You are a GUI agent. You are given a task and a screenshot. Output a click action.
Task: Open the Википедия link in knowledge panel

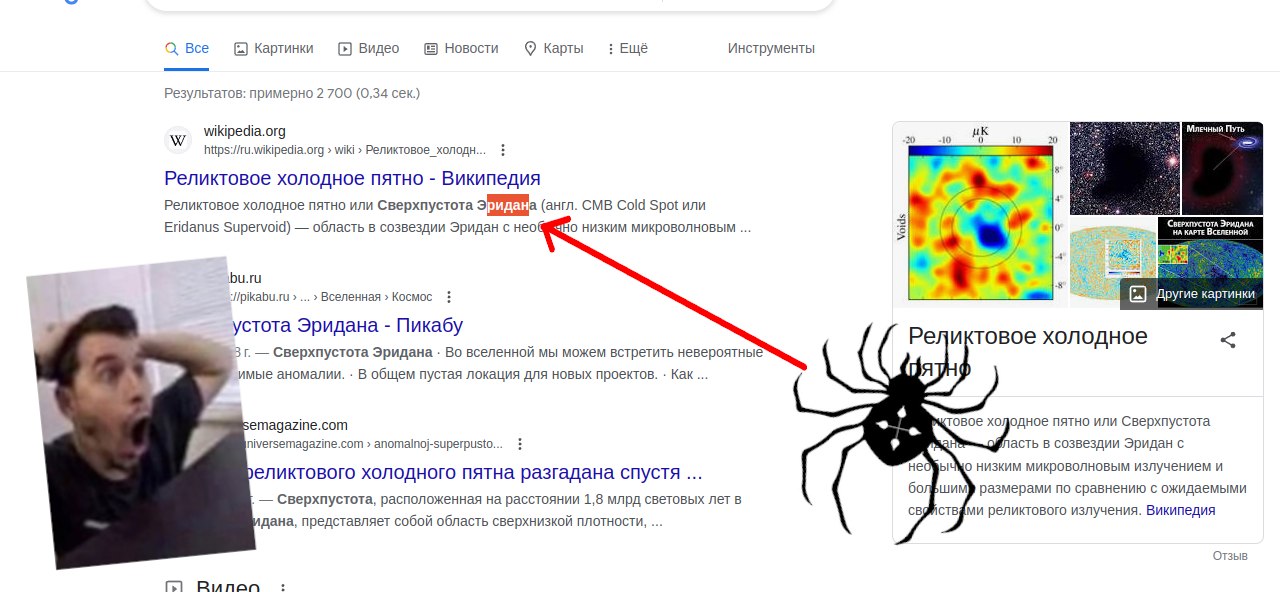(x=1180, y=510)
